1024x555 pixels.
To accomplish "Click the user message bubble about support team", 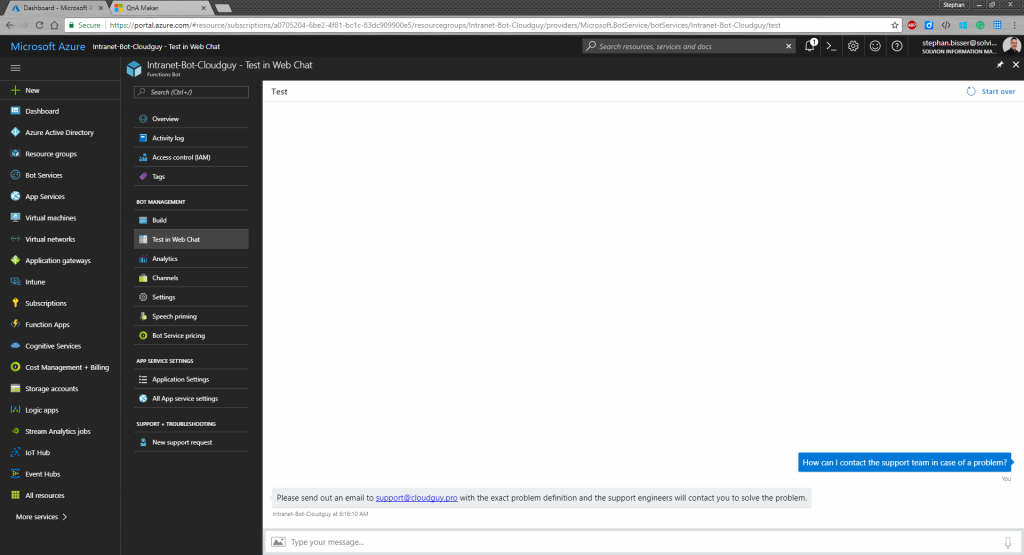I will 904,462.
